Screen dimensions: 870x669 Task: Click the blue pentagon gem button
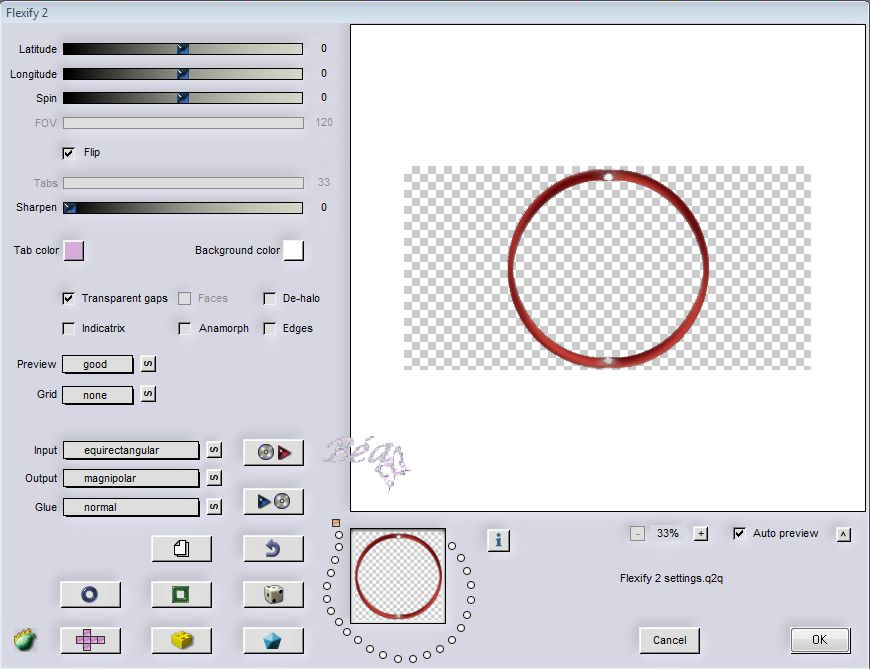[x=273, y=640]
